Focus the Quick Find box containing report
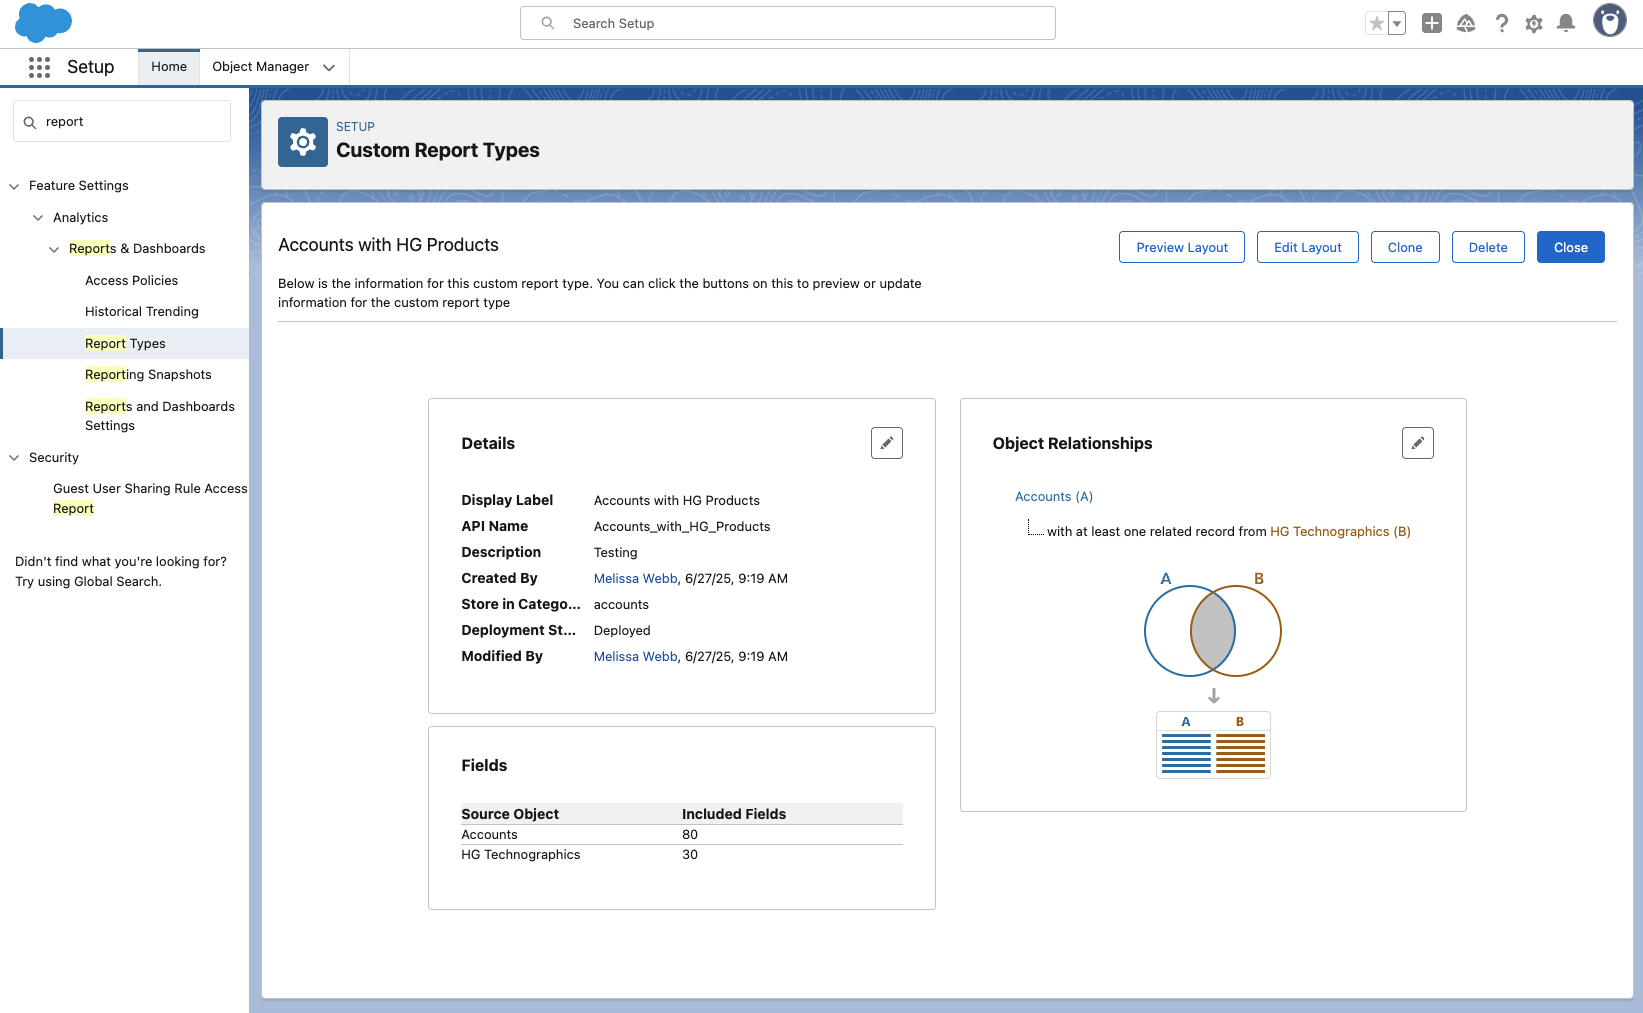 point(122,122)
